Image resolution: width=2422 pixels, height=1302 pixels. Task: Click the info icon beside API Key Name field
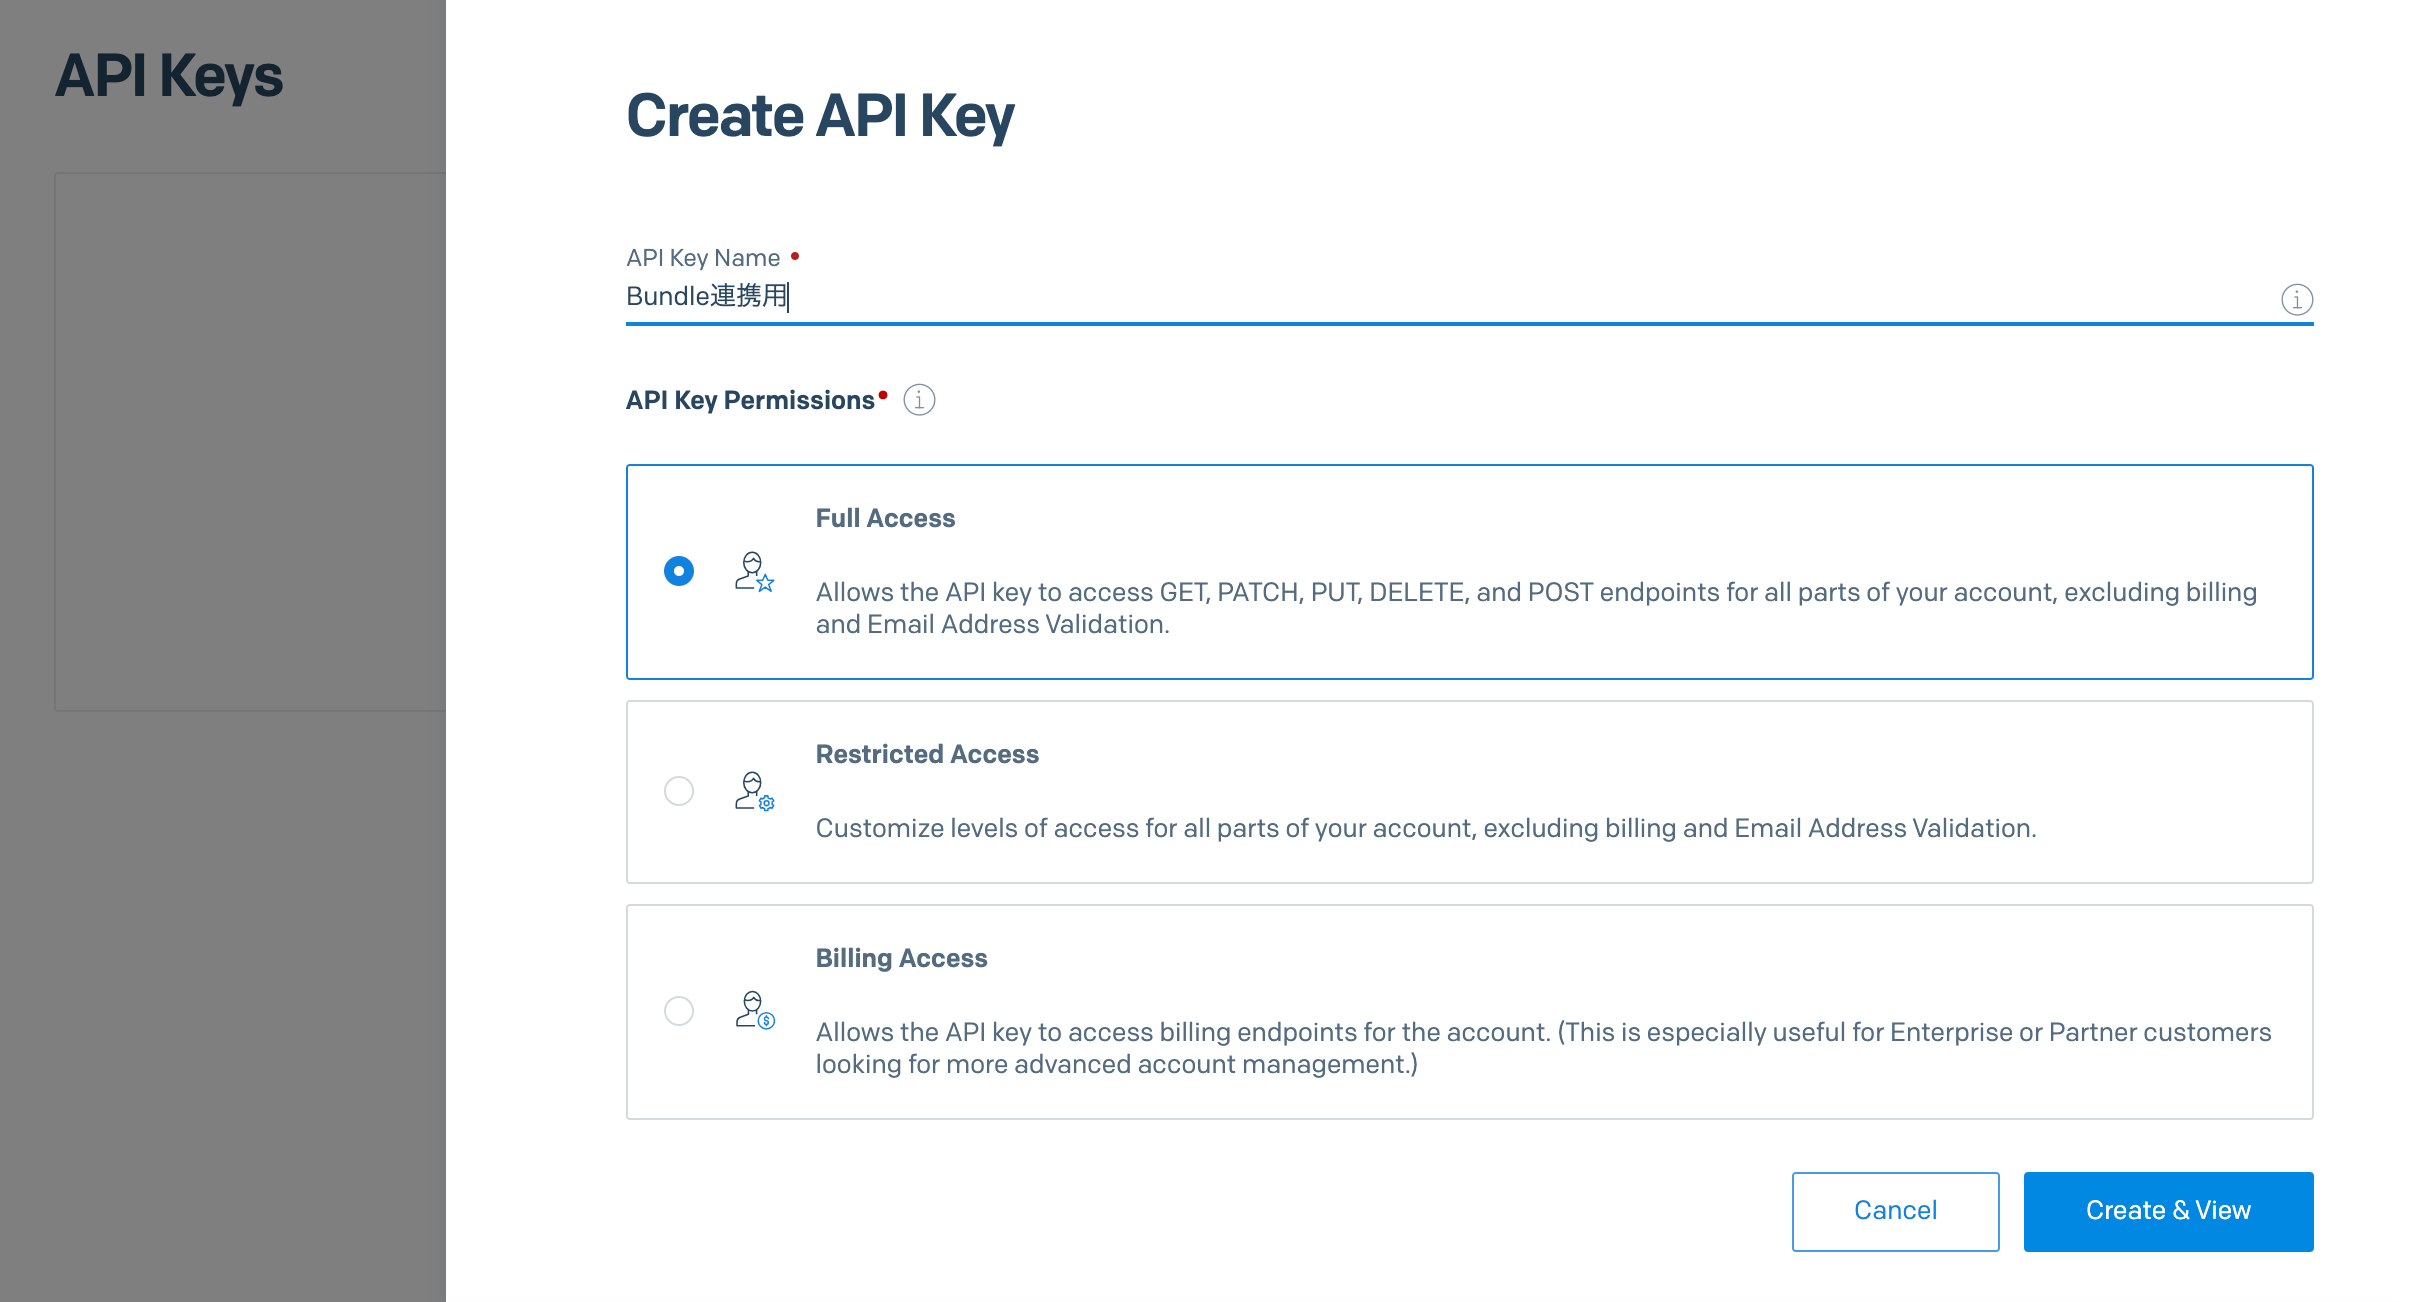click(2296, 299)
